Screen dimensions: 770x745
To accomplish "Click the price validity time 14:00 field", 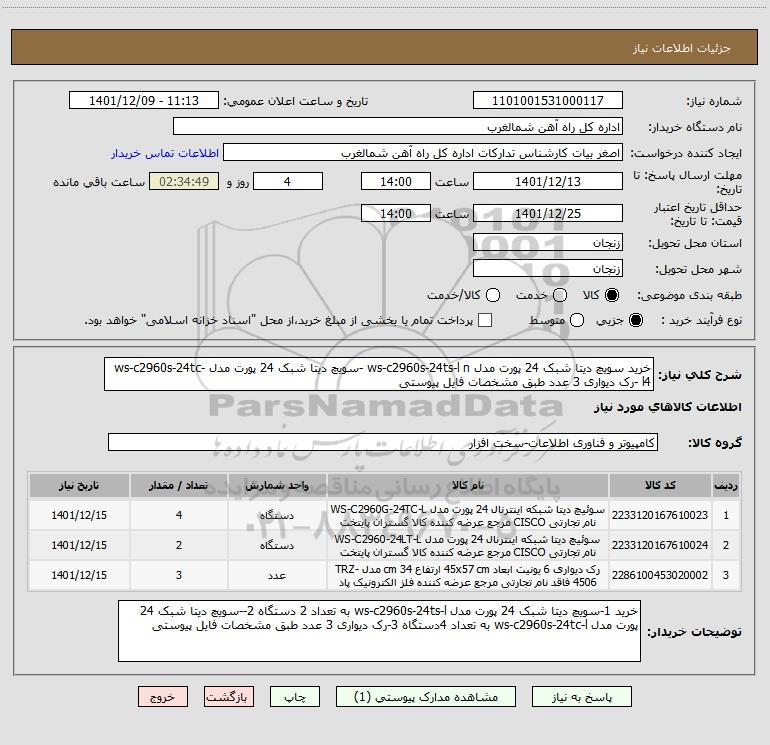I will [396, 213].
